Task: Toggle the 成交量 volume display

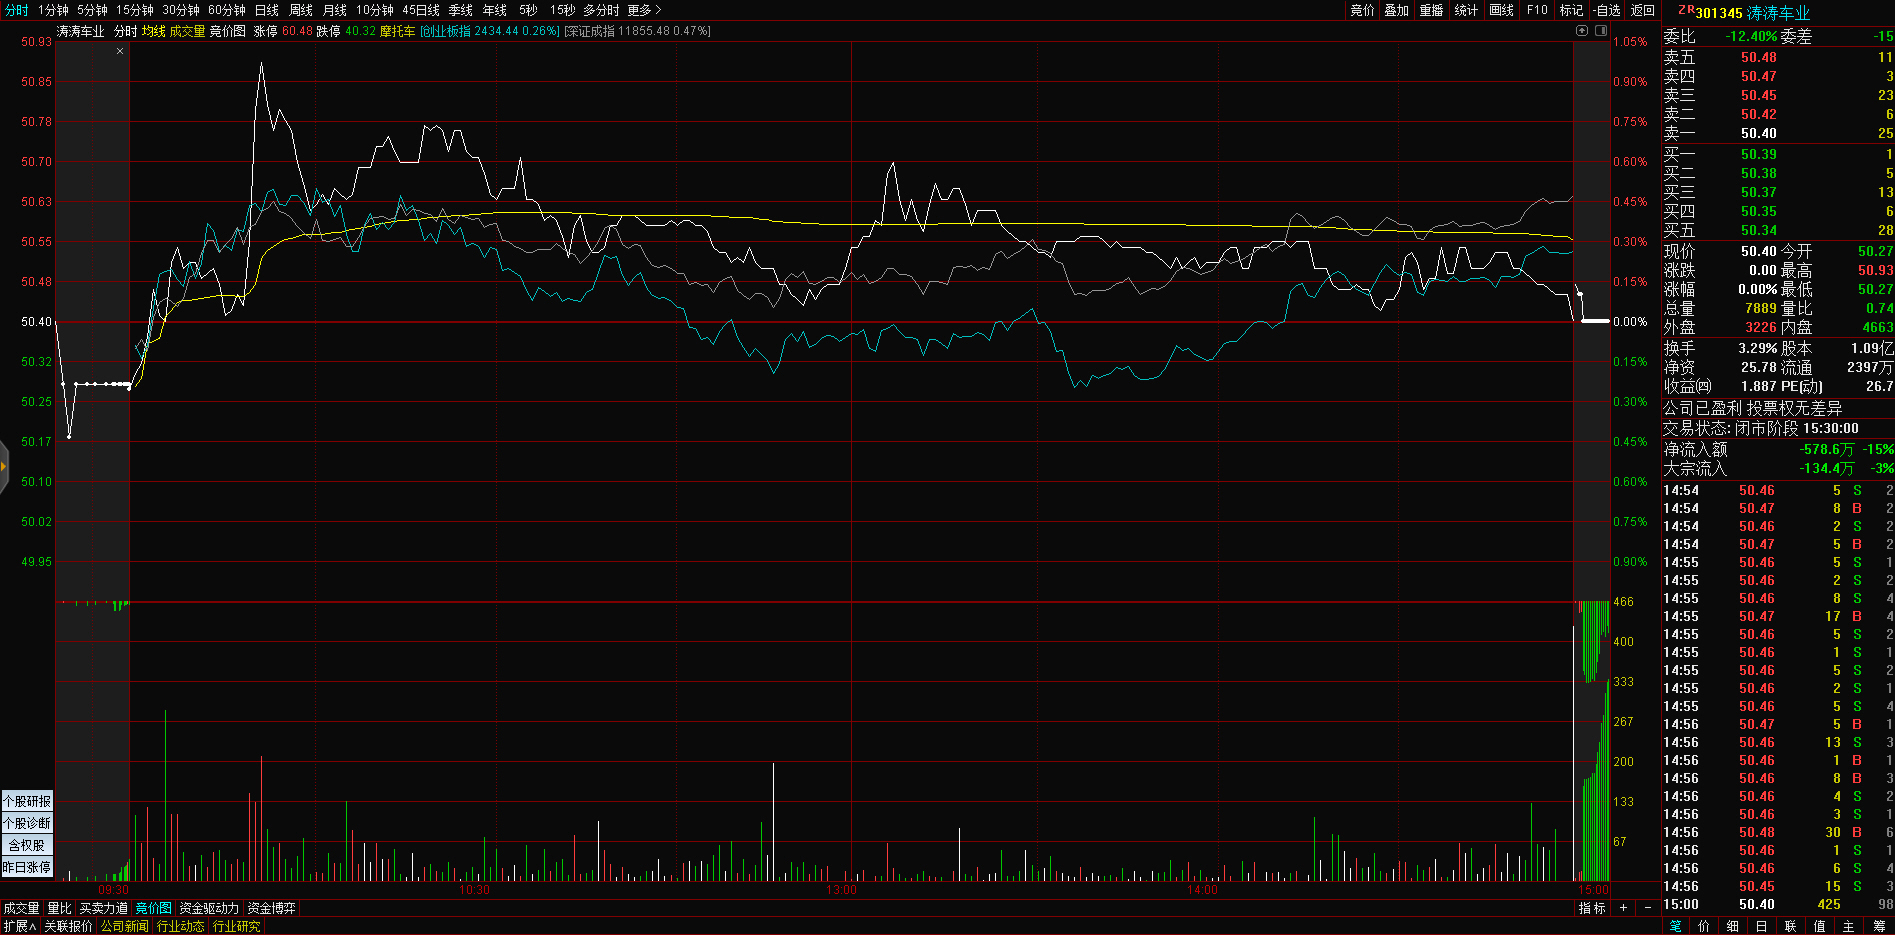Action: click(x=187, y=31)
